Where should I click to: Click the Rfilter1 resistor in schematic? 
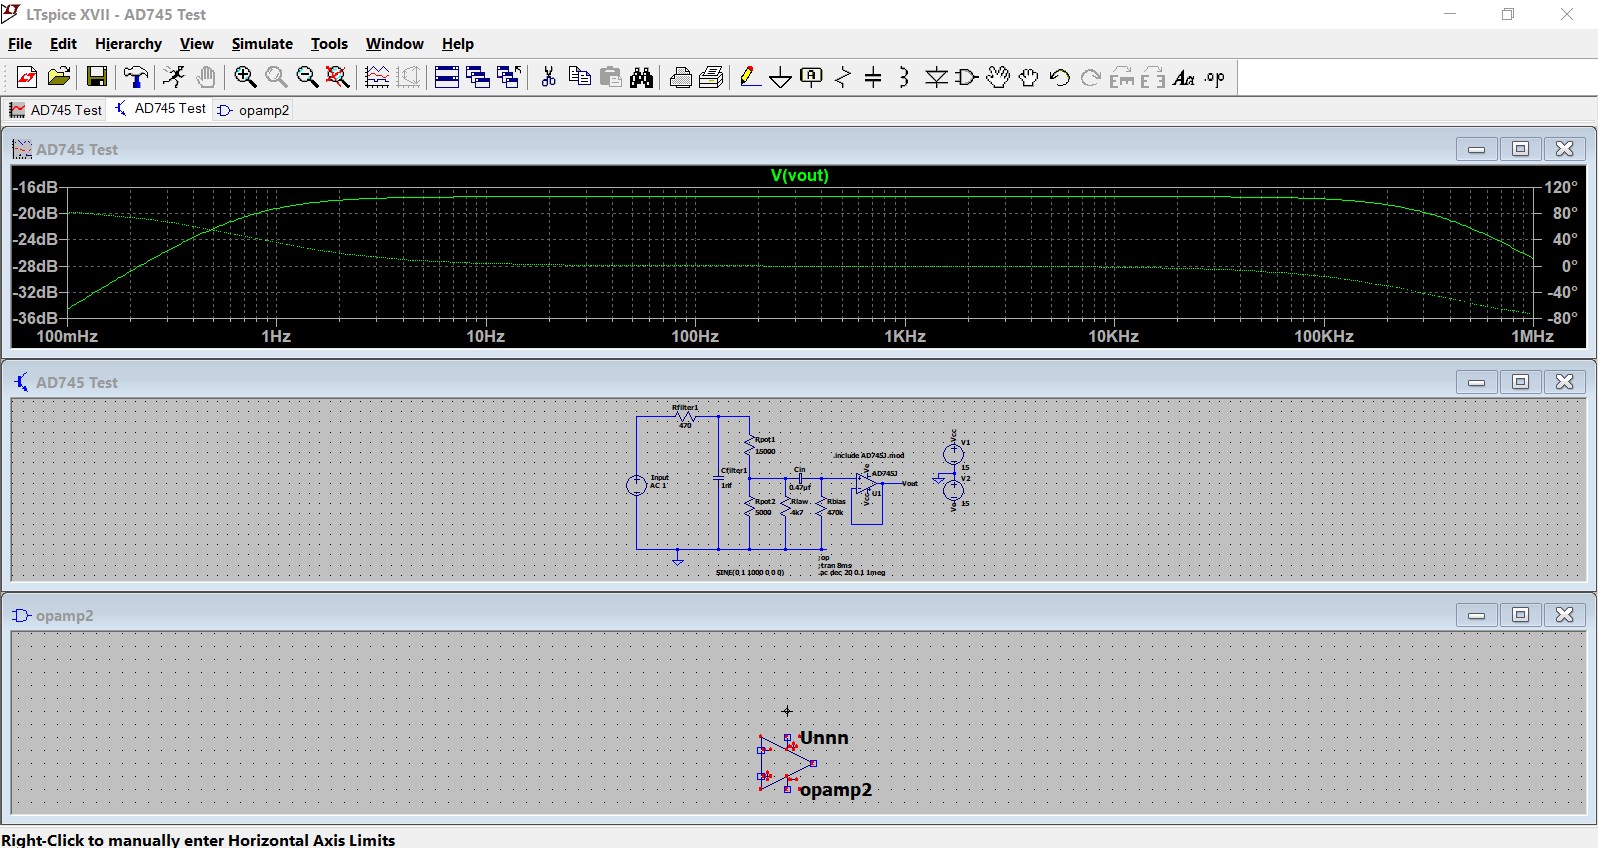[x=685, y=416]
